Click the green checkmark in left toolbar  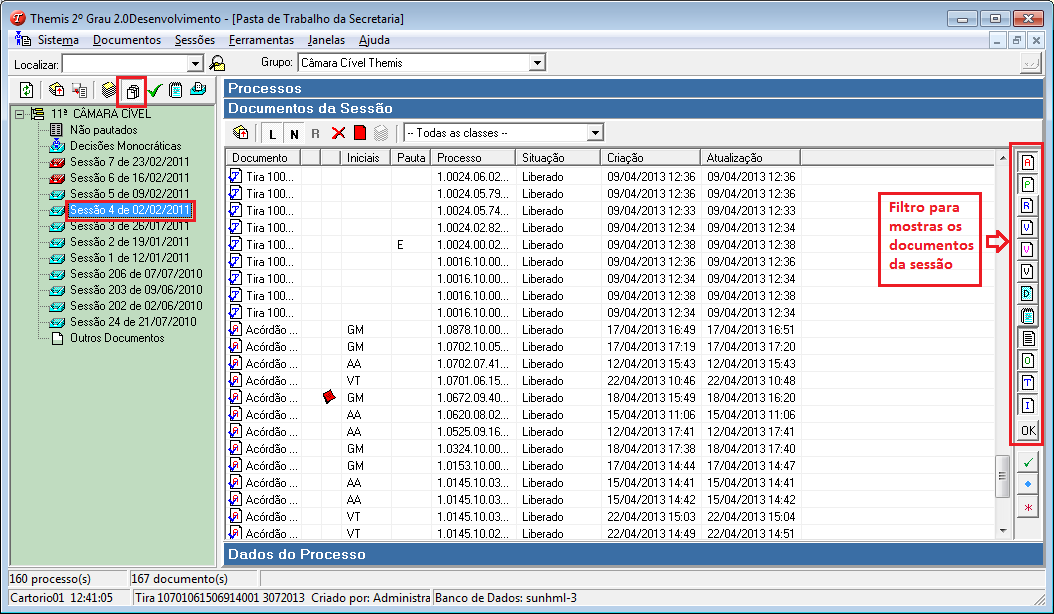[x=155, y=89]
